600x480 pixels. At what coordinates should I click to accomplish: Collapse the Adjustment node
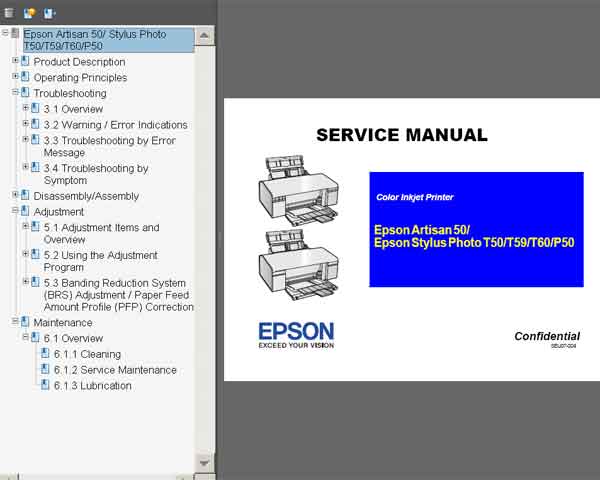tap(15, 210)
